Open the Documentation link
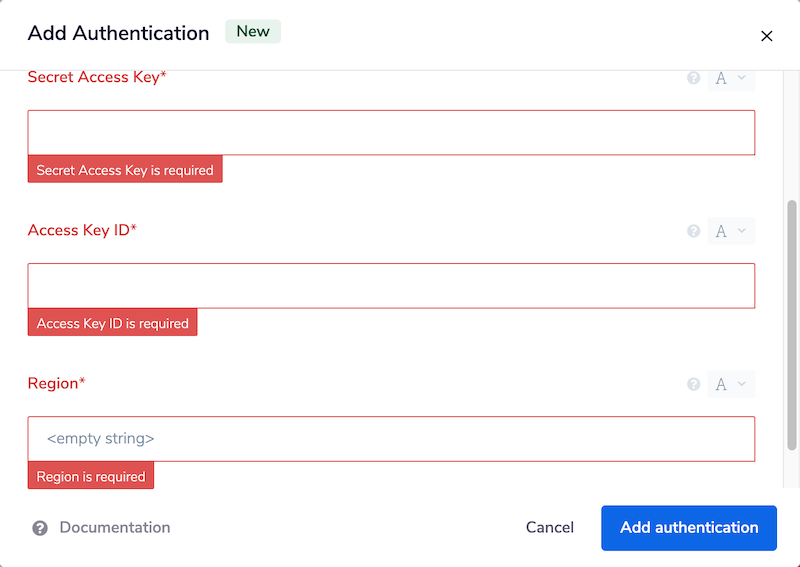 (114, 528)
